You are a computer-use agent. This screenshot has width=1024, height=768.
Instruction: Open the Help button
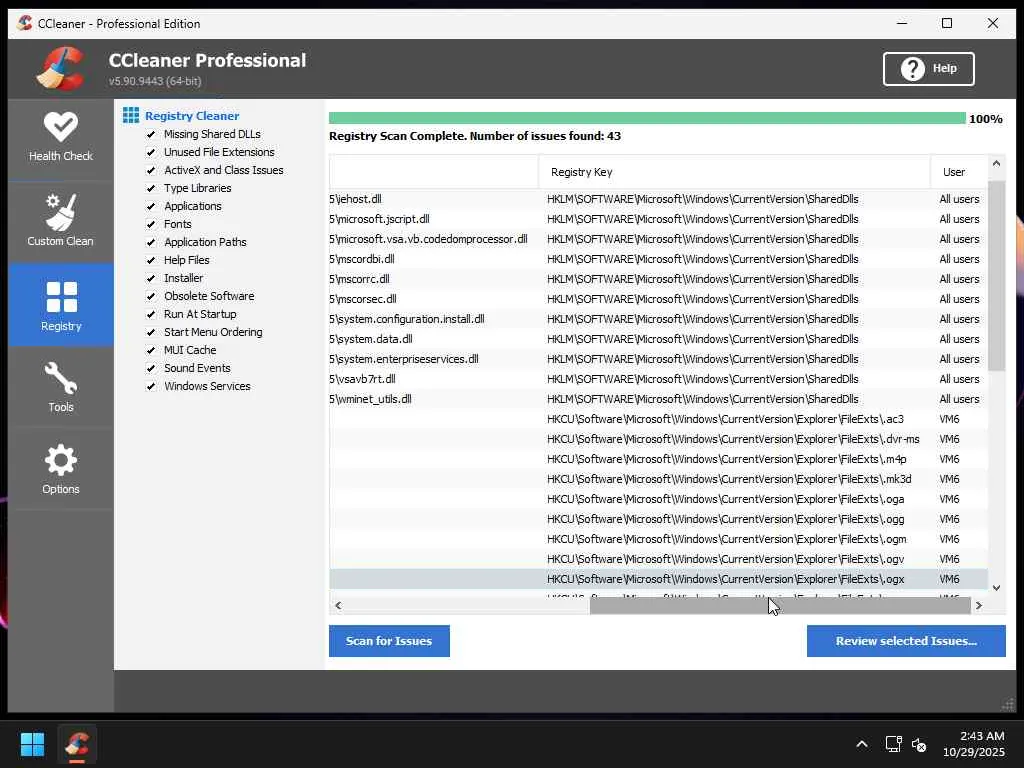click(928, 69)
